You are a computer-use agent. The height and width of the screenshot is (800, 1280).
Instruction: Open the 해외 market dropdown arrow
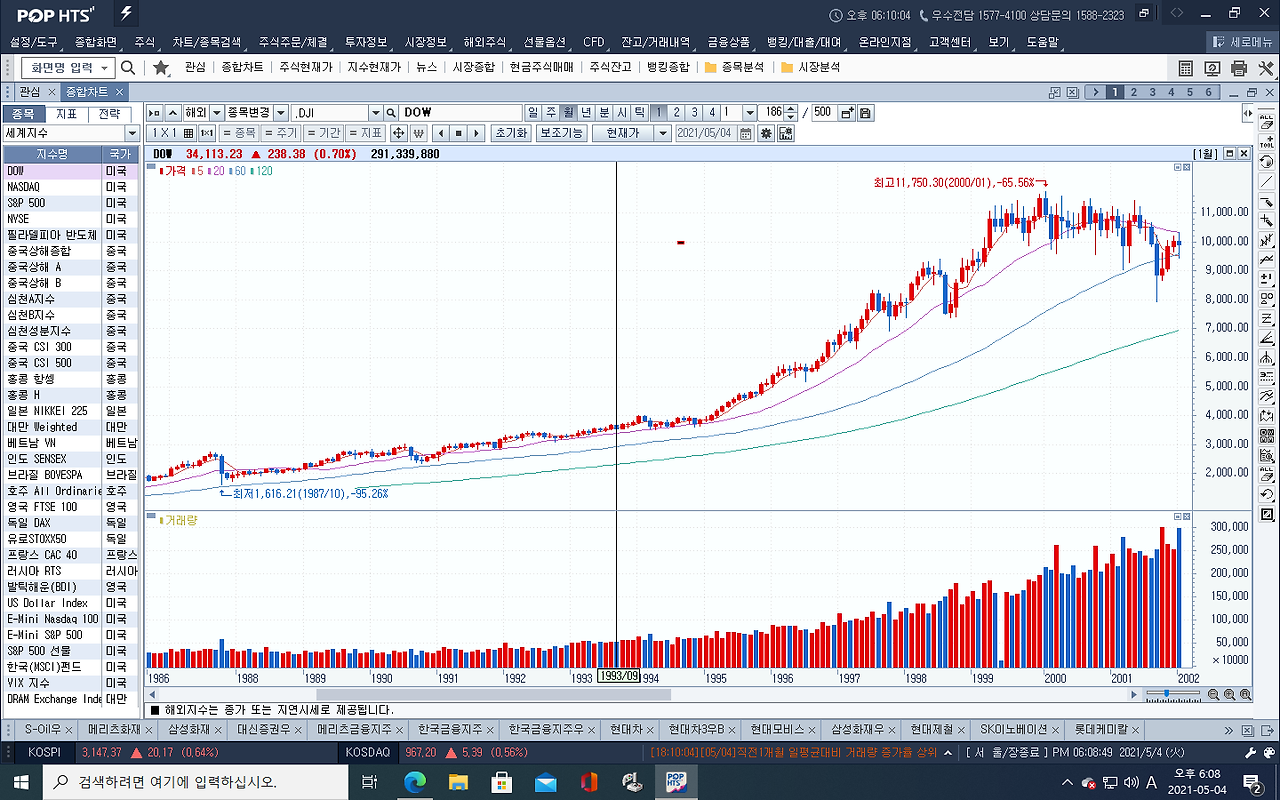216,113
